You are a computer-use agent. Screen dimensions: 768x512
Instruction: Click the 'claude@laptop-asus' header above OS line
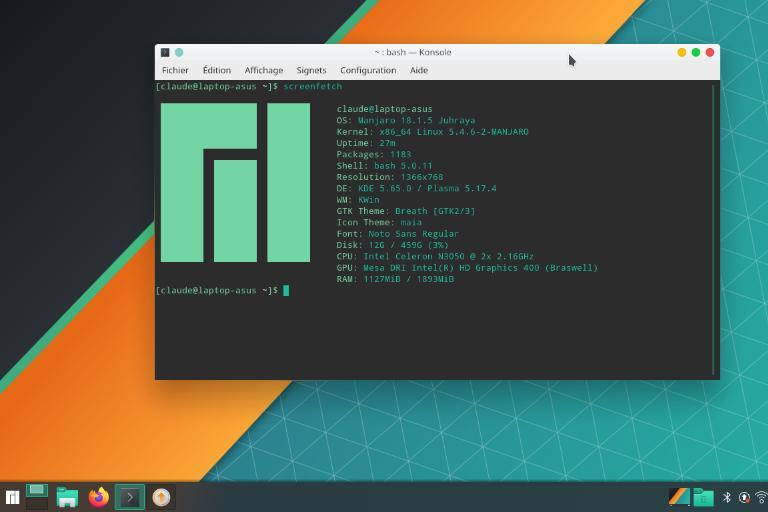point(384,109)
